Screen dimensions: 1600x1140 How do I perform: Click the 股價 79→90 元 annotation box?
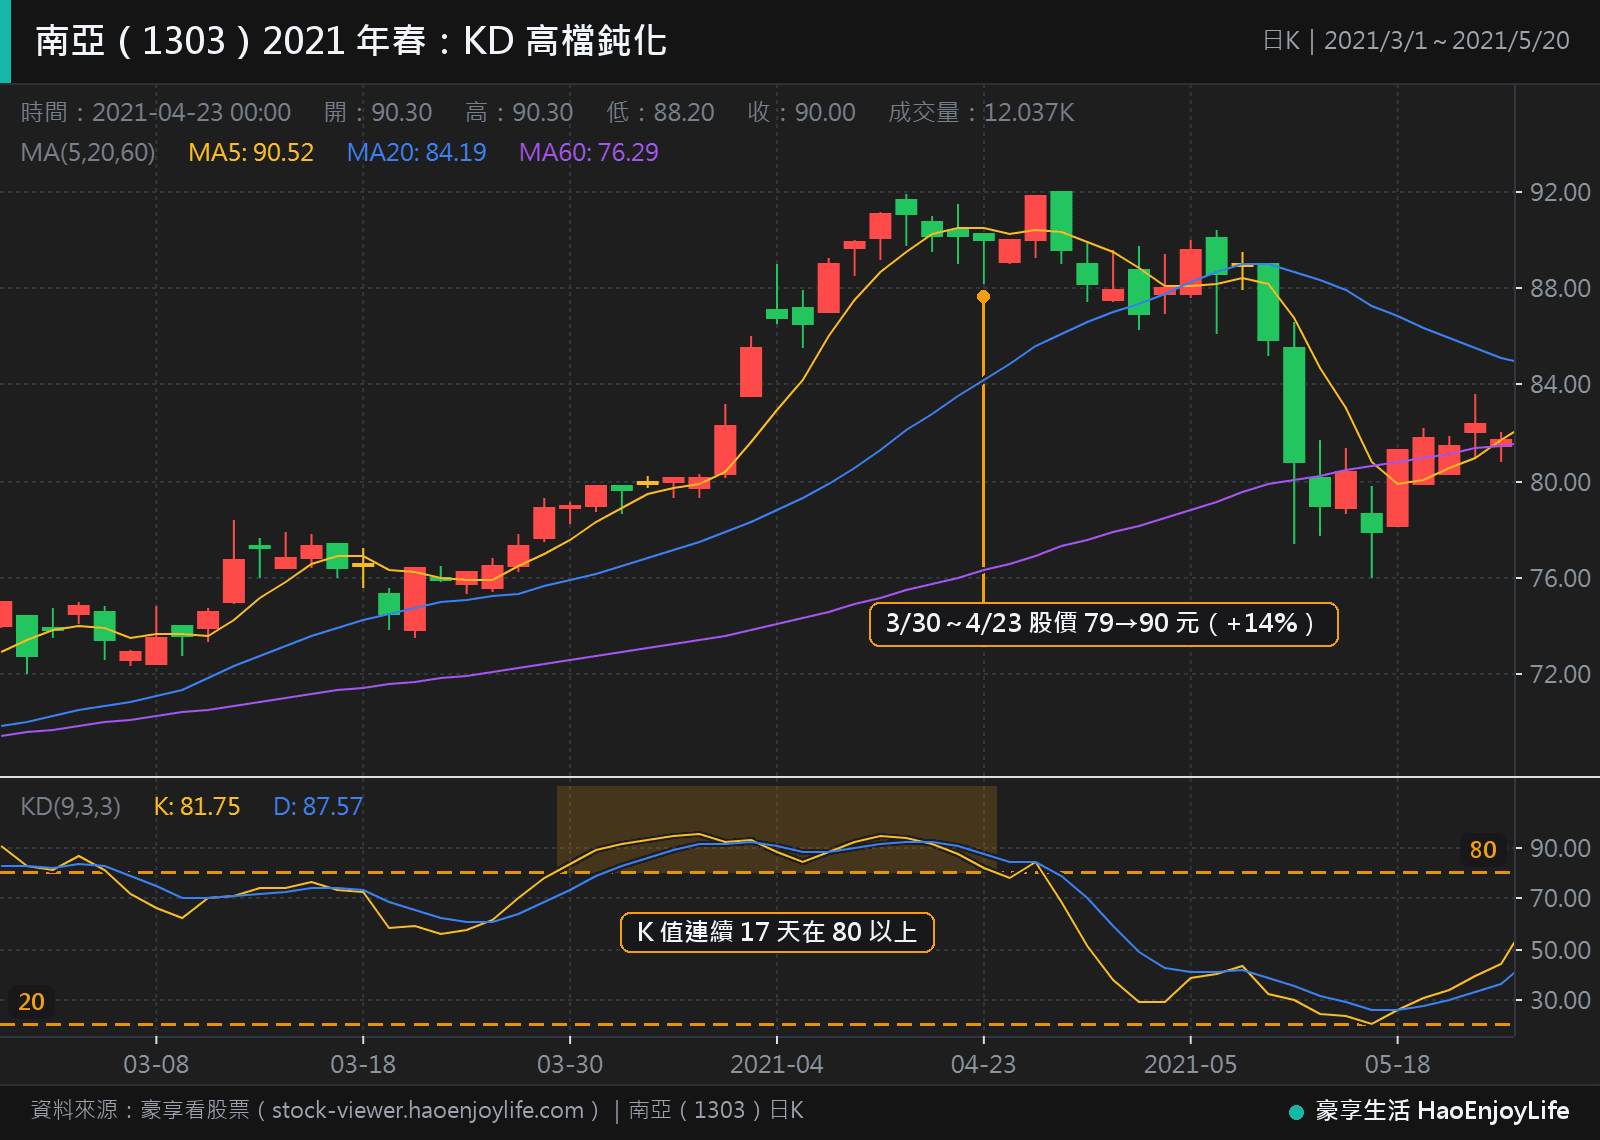(1104, 624)
